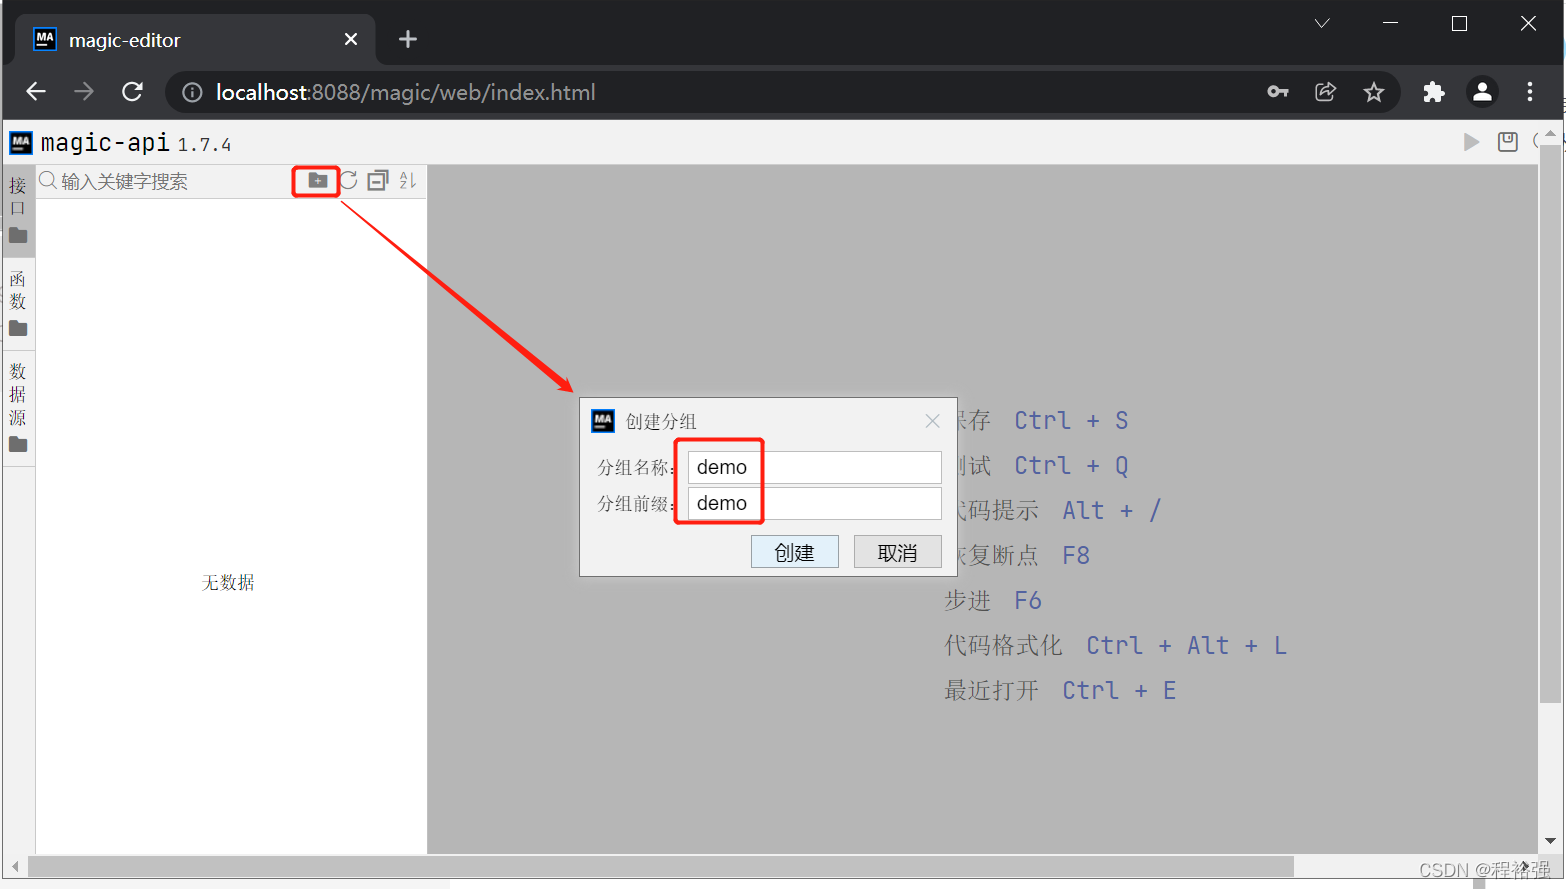Image resolution: width=1566 pixels, height=889 pixels.
Task: Close the magic-editor tab
Action: pos(351,39)
